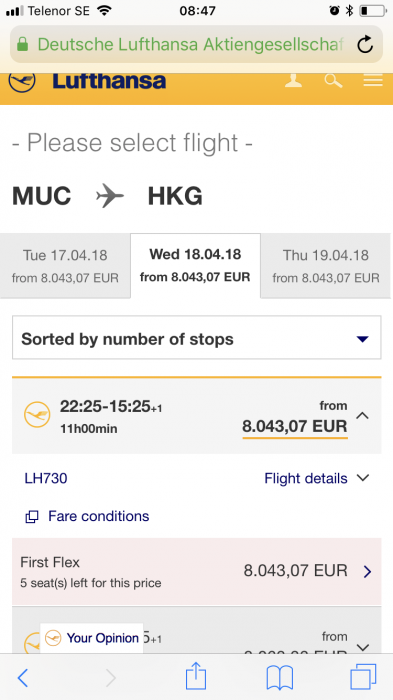
Task: Choose the First Flex 8.043,07 EUR fare
Action: [x=196, y=572]
